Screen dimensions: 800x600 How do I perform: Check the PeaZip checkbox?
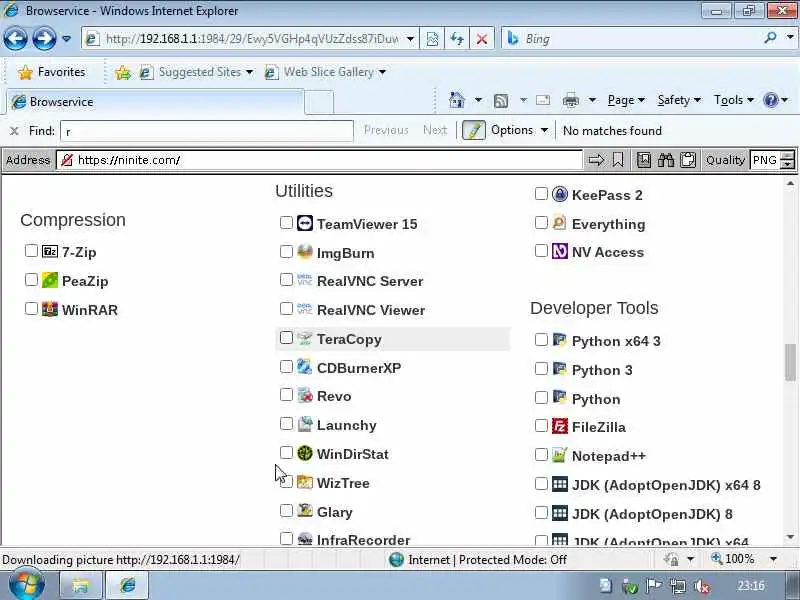click(31, 280)
